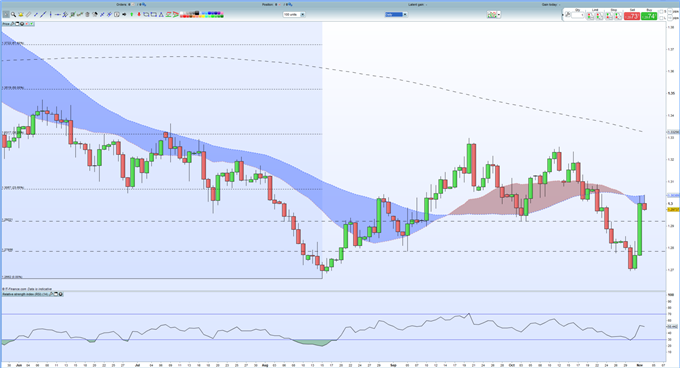Click the round icon on RSI label
Image resolution: width=680 pixels, height=368 pixels.
click(x=60, y=294)
